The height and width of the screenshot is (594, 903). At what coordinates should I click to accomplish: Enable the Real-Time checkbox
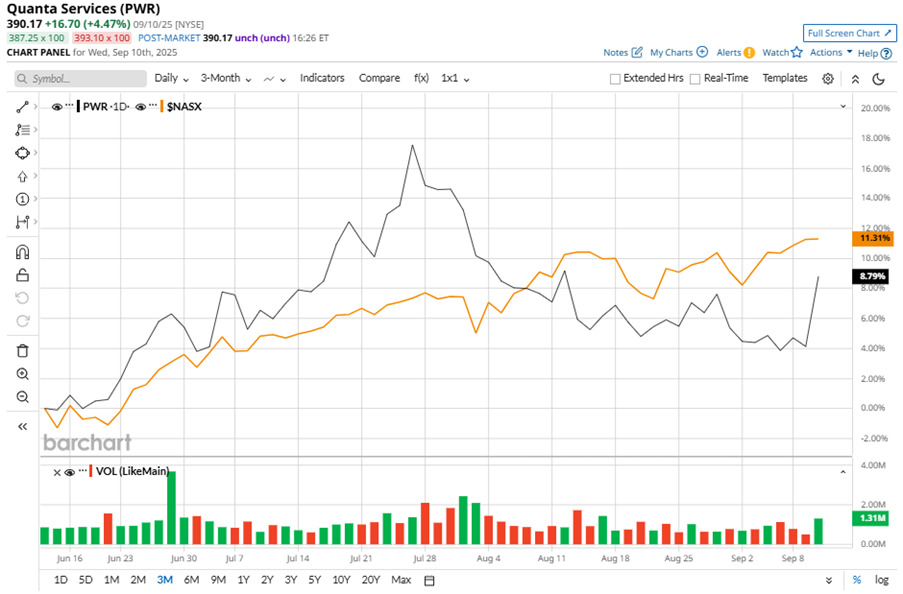pos(695,79)
